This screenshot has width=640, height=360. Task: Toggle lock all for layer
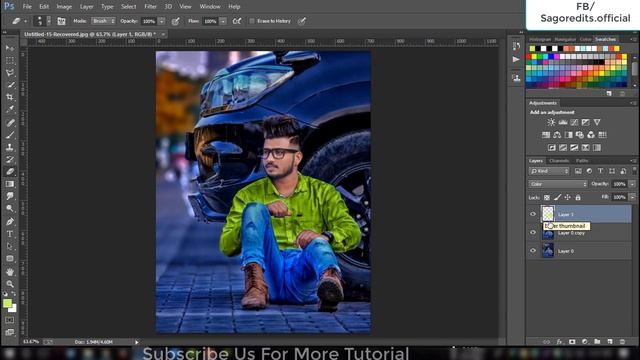pos(578,198)
